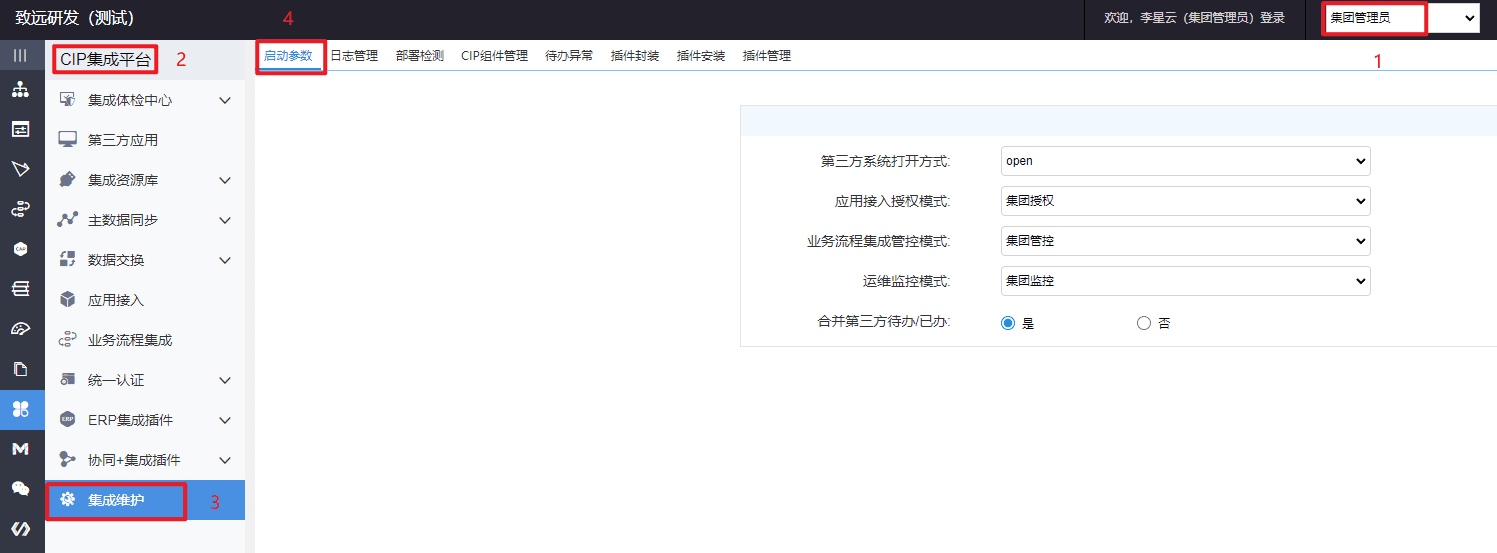Screen dimensions: 1497x553
Task: Expand the 集成资源库 chevron
Action: [x=225, y=180]
